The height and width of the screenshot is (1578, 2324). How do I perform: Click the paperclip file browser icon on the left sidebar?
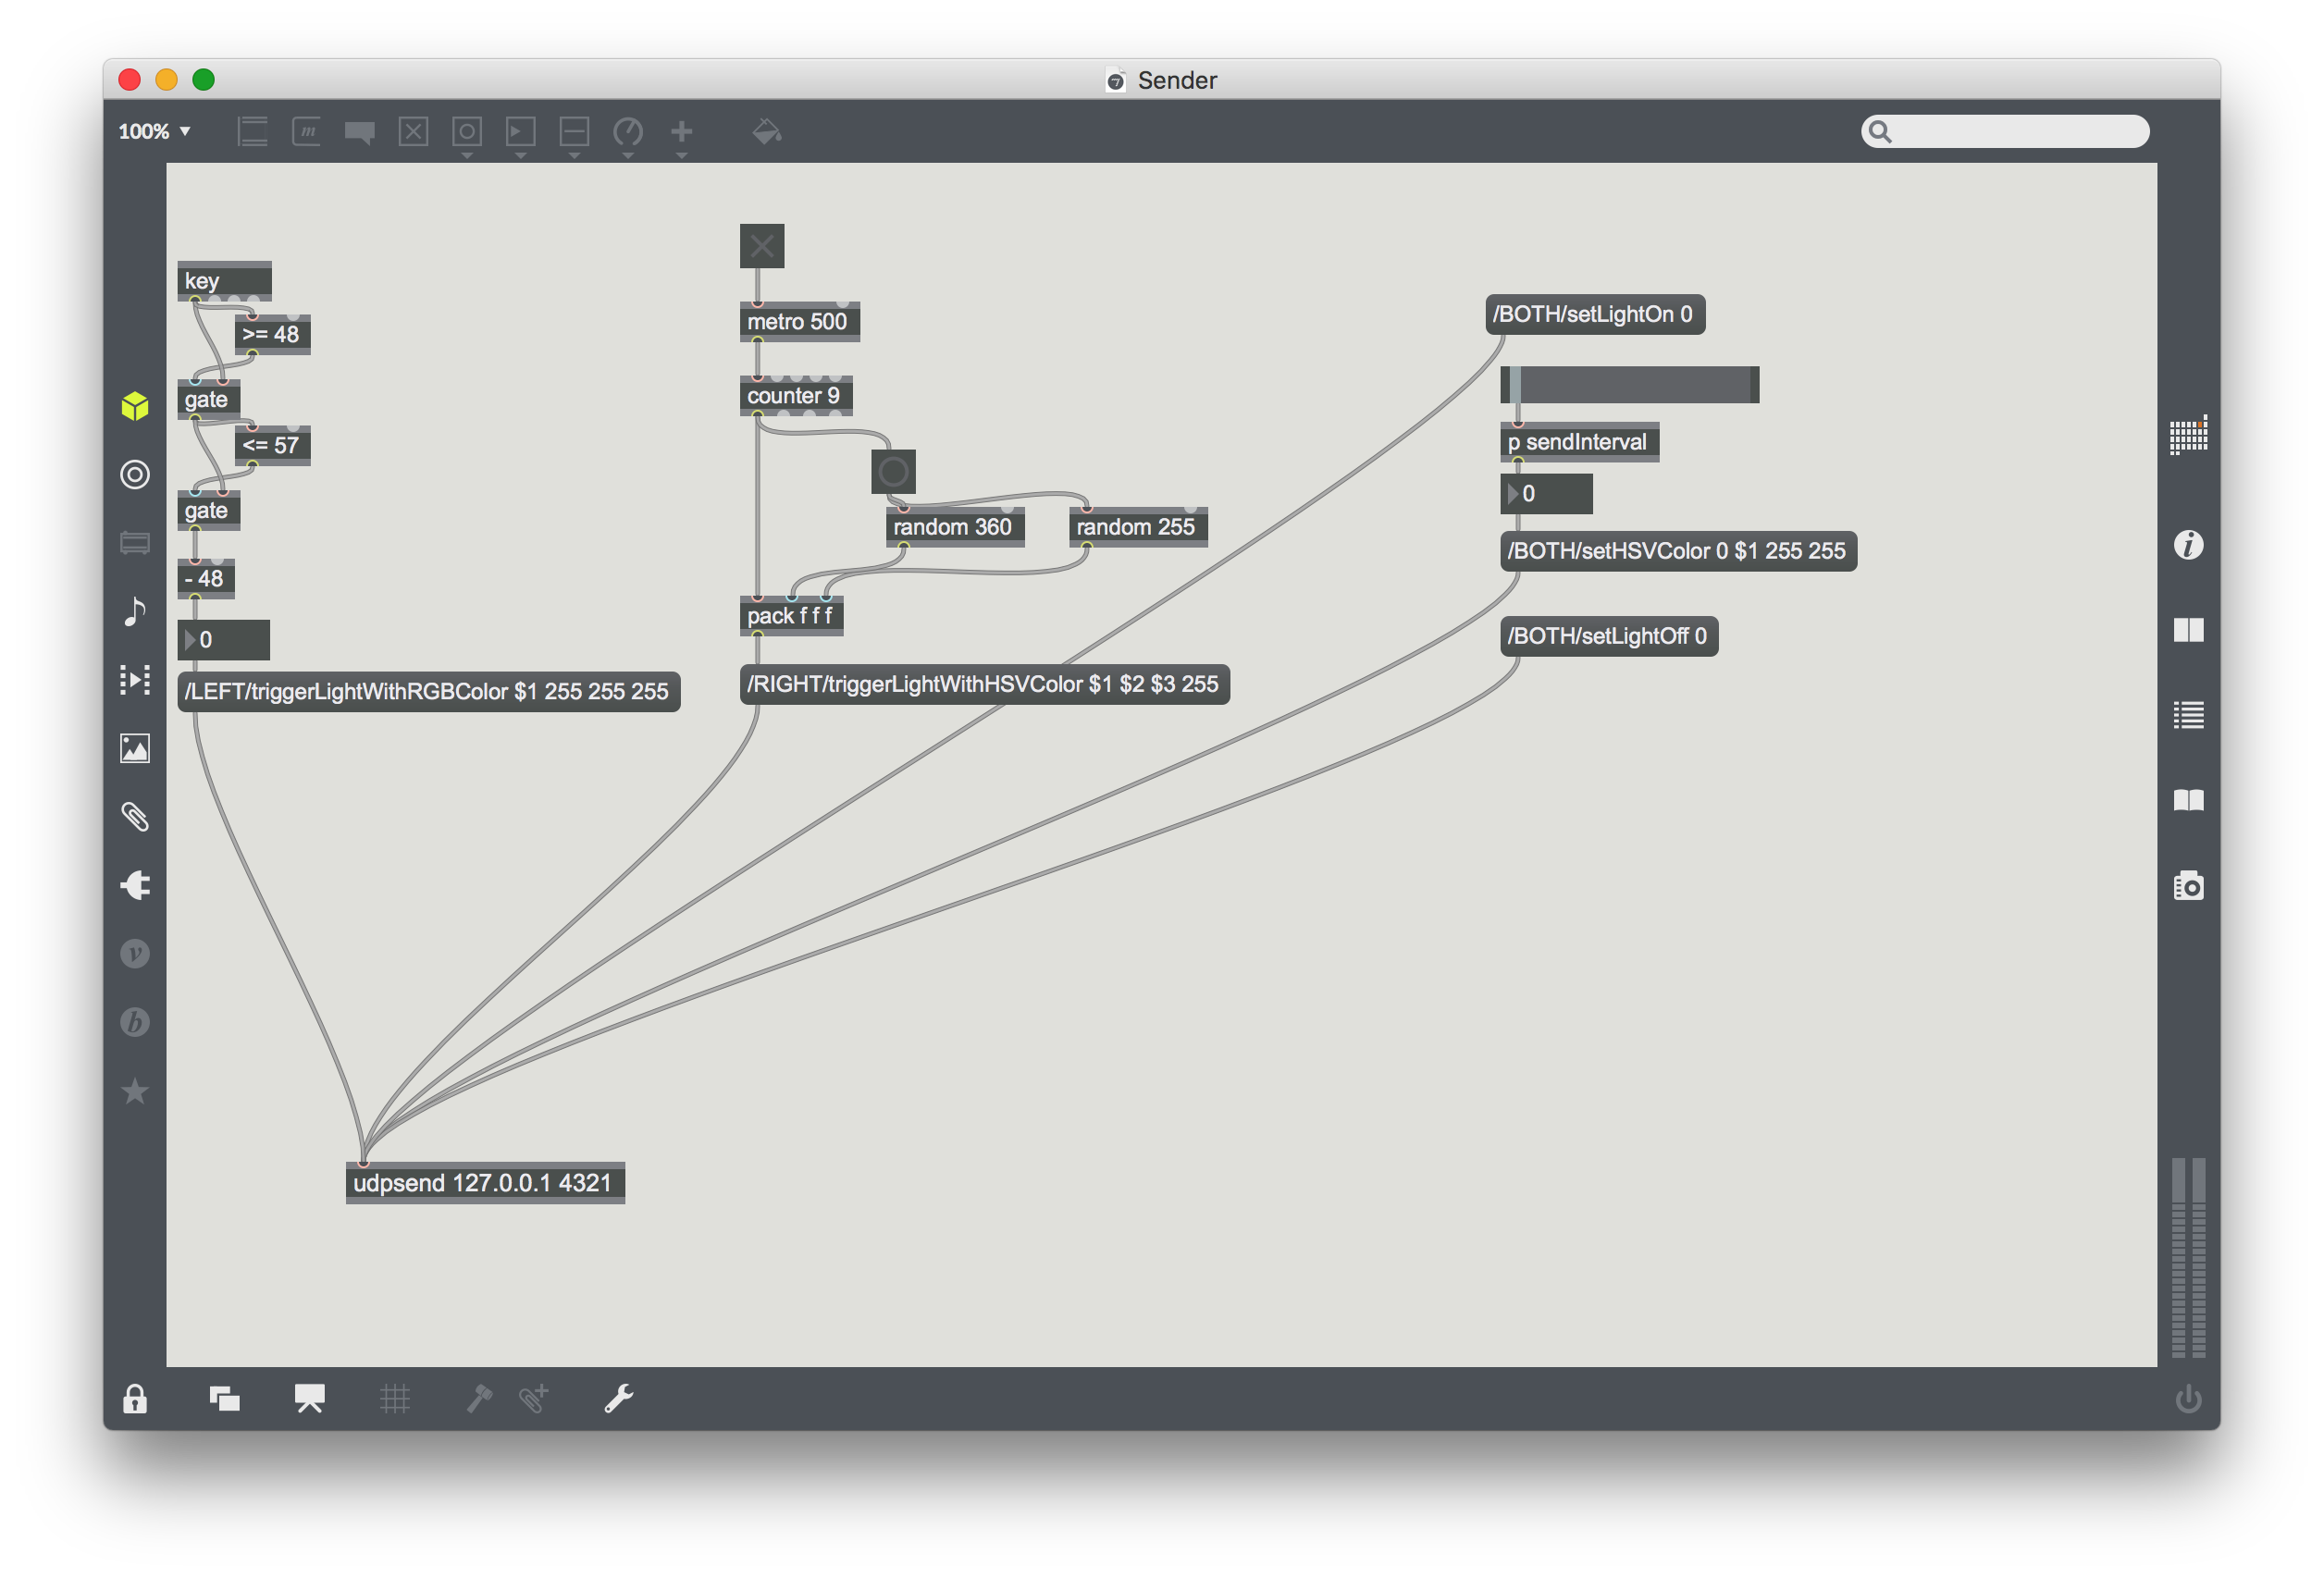tap(135, 818)
